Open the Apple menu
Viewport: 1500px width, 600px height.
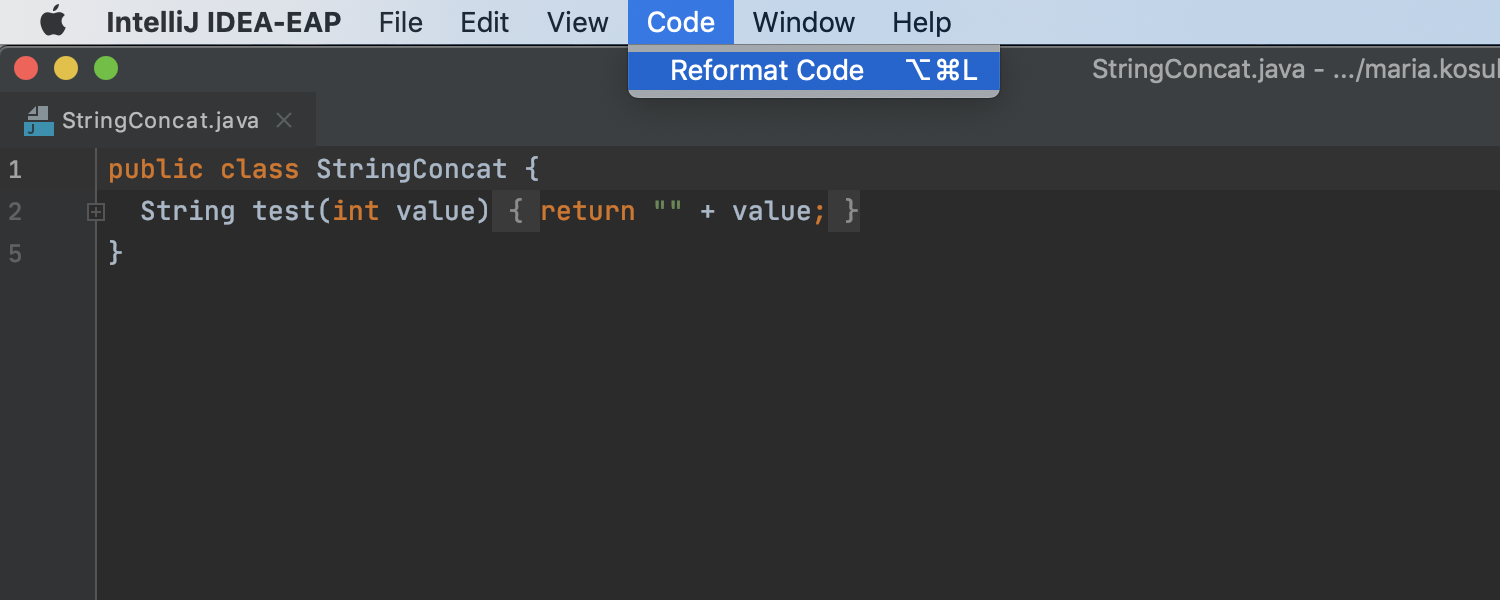click(52, 21)
